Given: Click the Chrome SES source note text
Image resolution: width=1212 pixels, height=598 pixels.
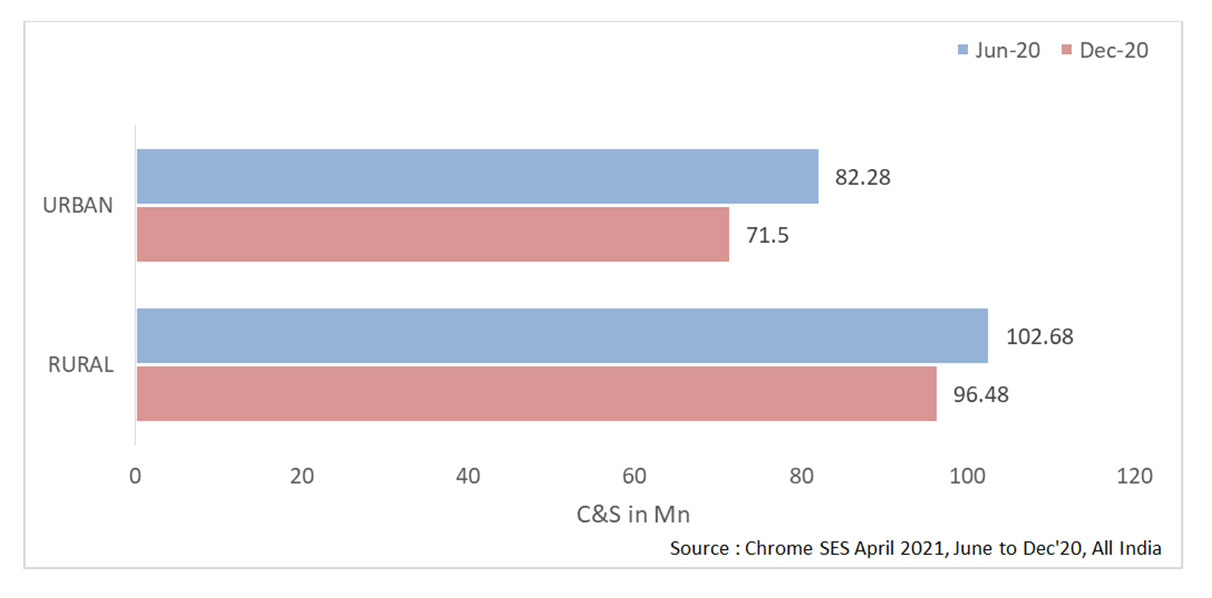Looking at the screenshot, I should [915, 548].
